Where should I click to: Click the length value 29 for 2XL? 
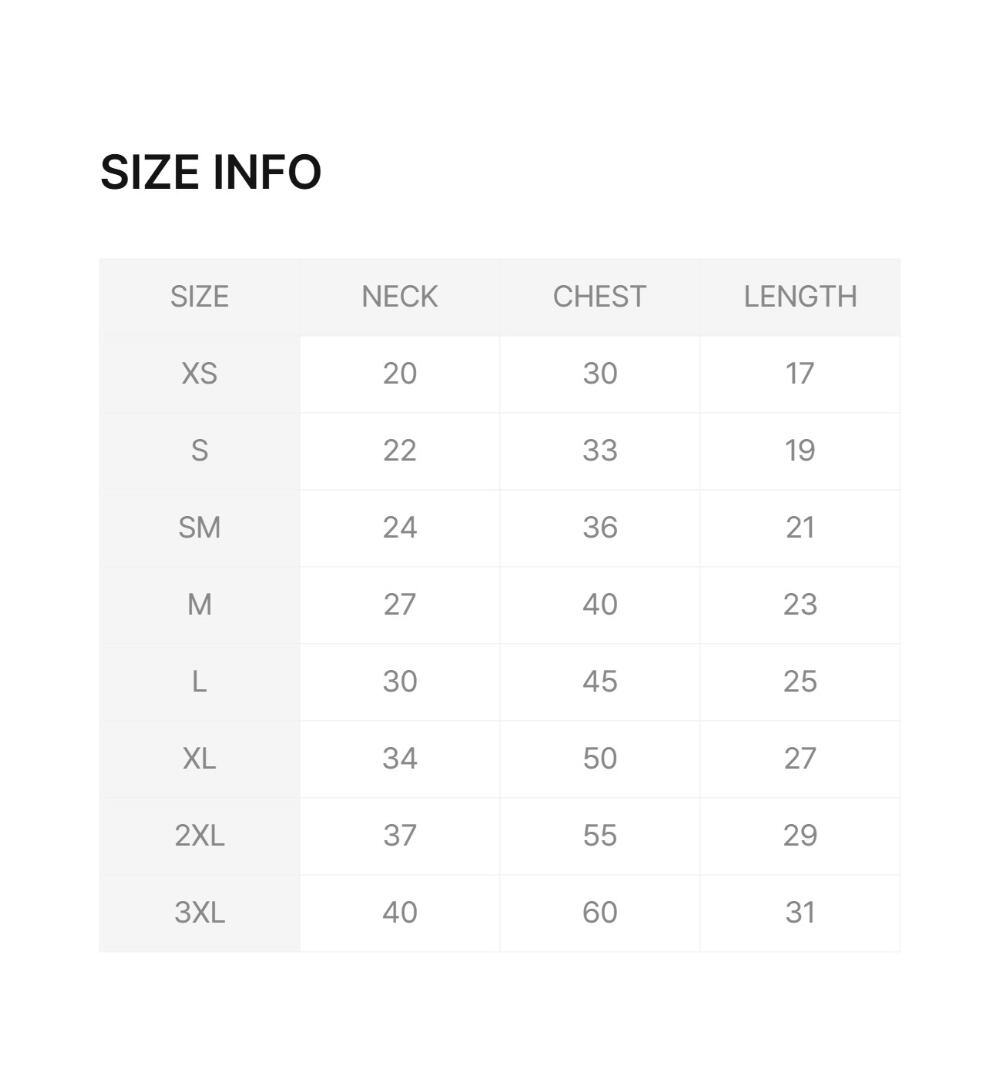click(800, 836)
